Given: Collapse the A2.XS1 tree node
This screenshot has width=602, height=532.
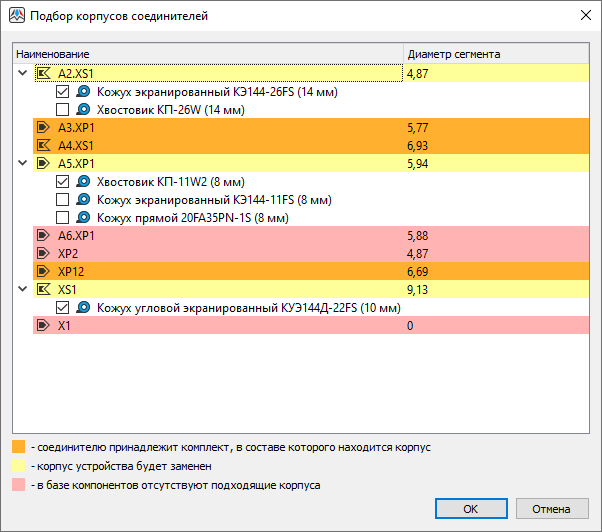Looking at the screenshot, I should [x=23, y=73].
